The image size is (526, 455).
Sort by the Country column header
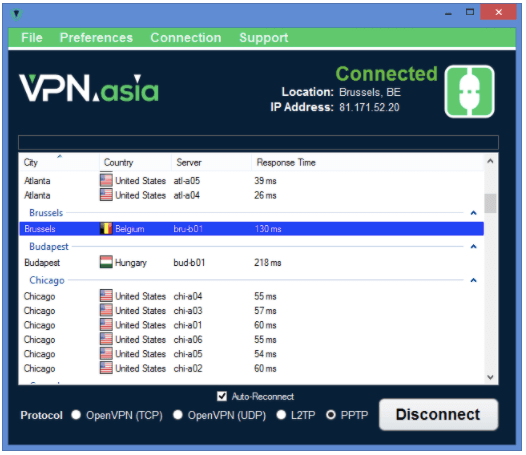tap(136, 162)
